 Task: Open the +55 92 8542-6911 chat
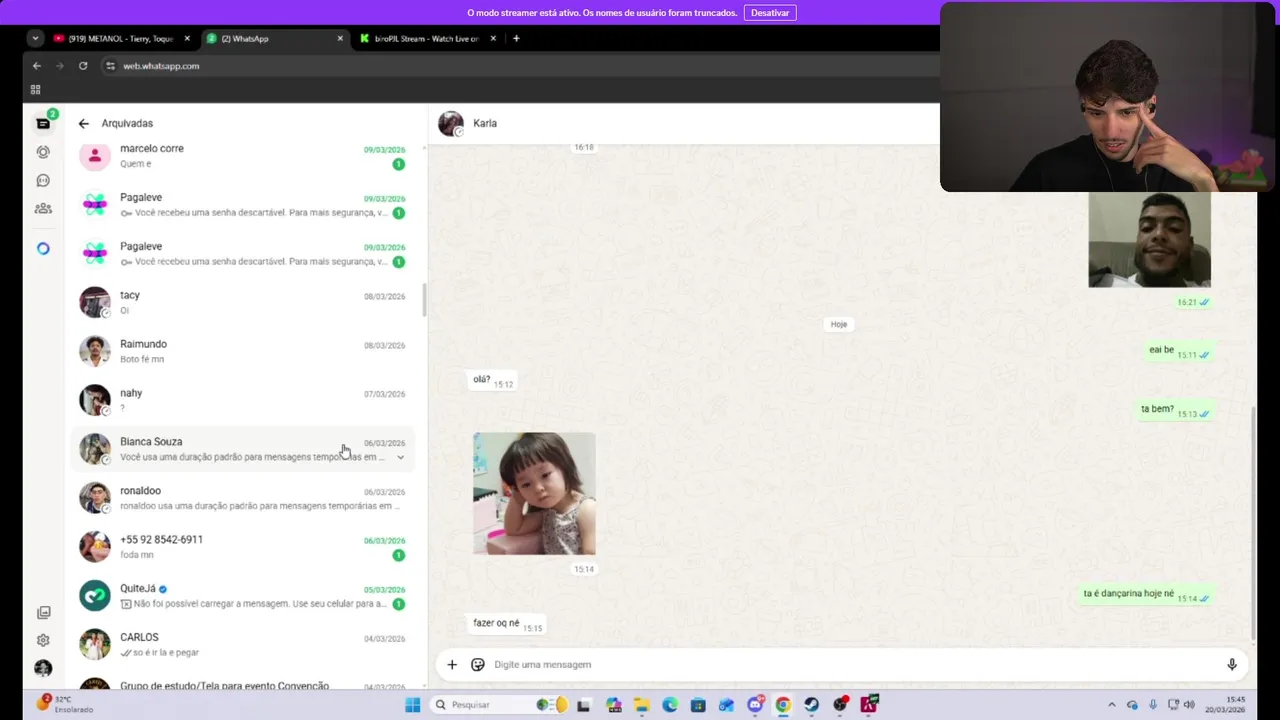pos(242,547)
